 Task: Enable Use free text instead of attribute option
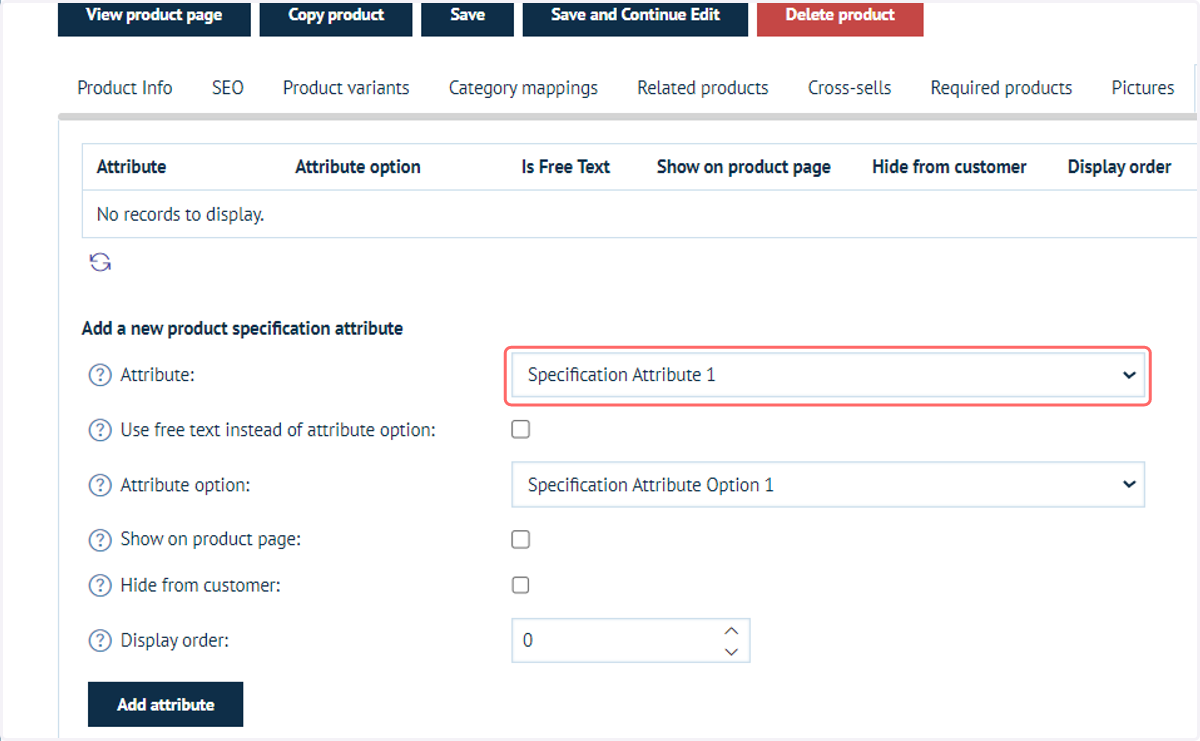[x=520, y=430]
